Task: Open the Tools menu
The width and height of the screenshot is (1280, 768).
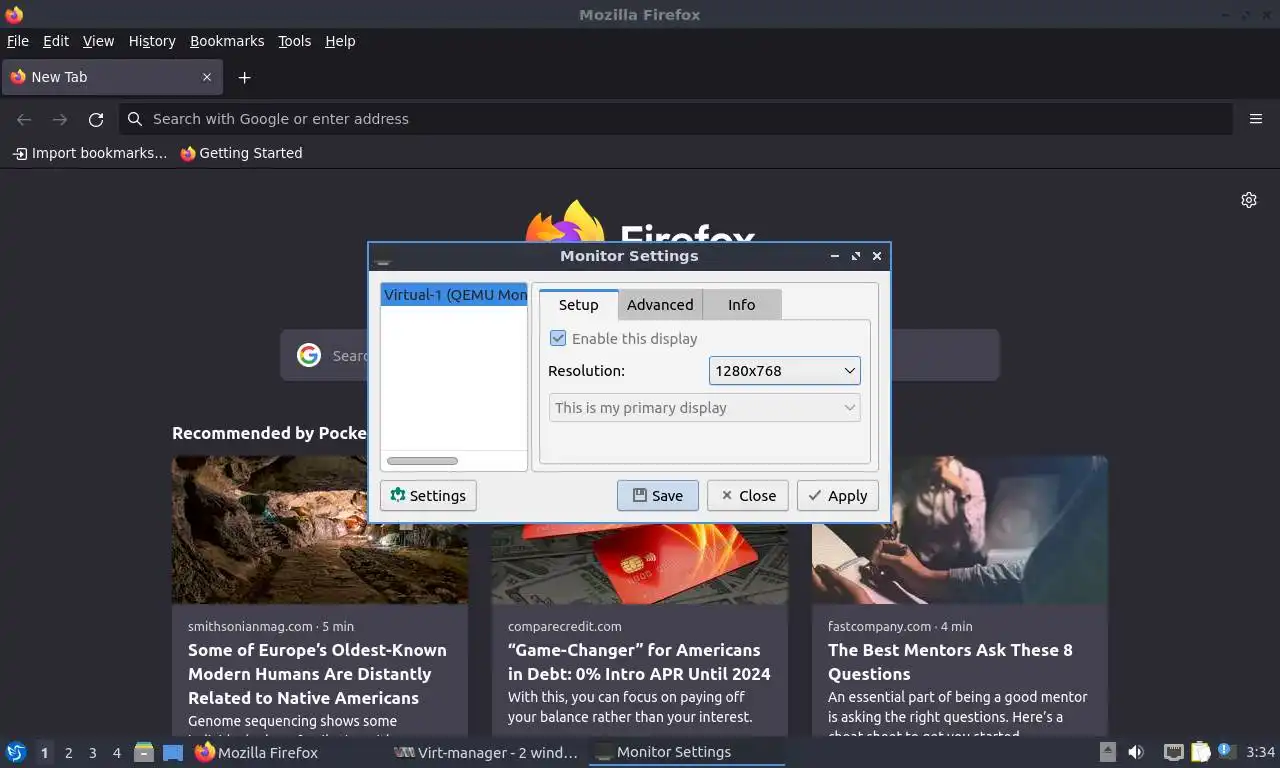Action: (294, 41)
